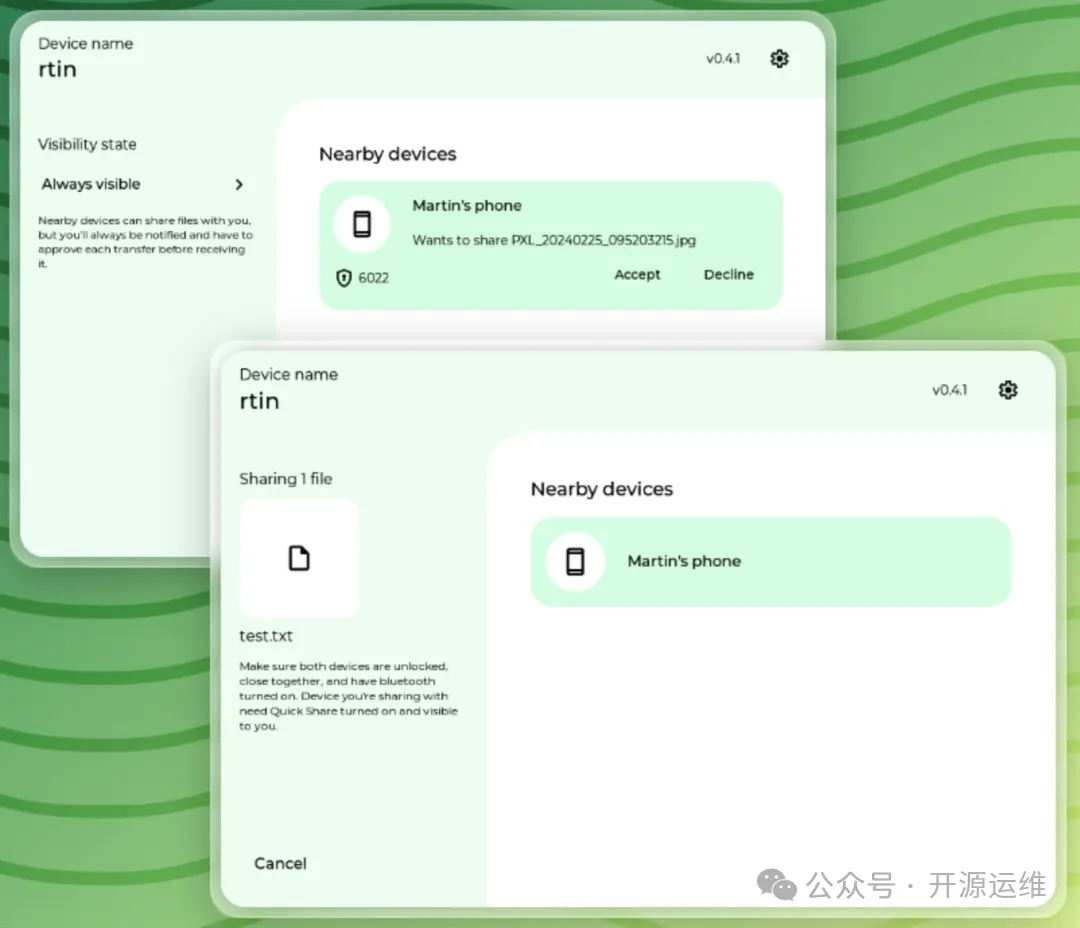Click the shield icon next to PIN 6022
This screenshot has width=1080, height=928.
click(344, 278)
